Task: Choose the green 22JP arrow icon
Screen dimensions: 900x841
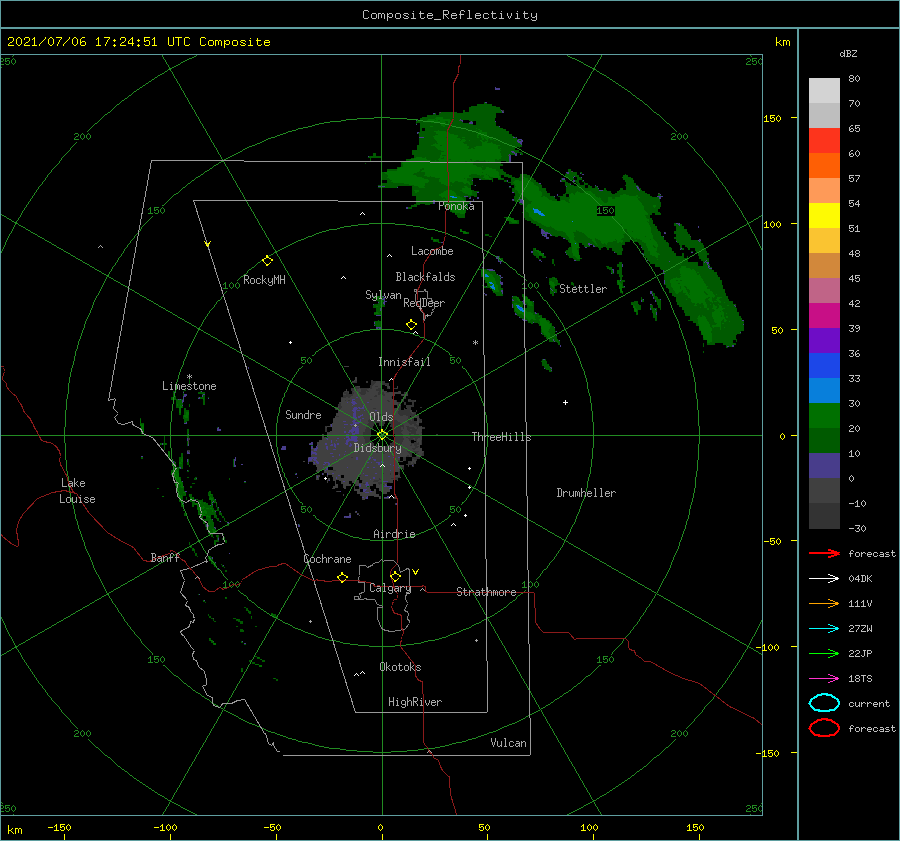Action: click(824, 653)
